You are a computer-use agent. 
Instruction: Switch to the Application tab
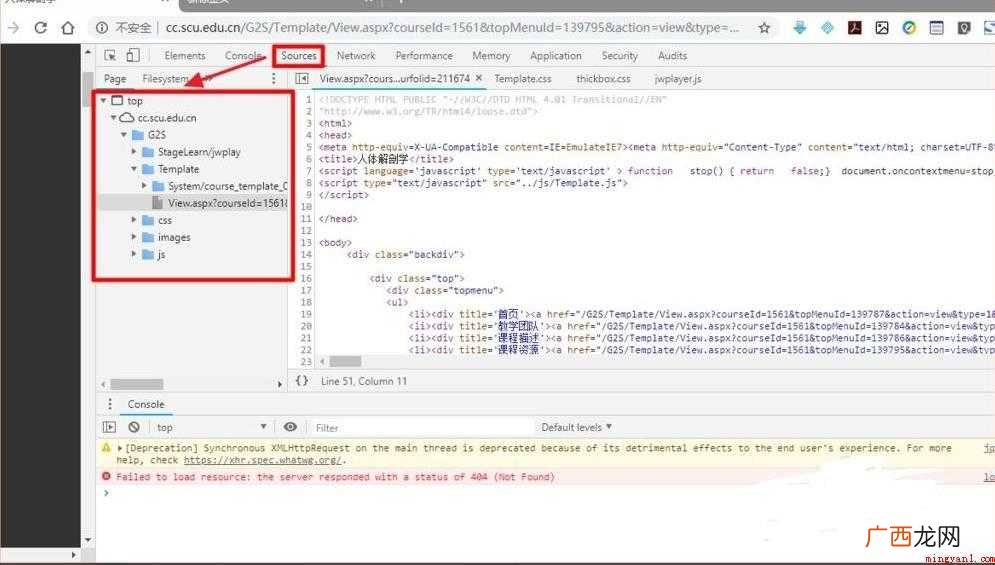[x=556, y=56]
